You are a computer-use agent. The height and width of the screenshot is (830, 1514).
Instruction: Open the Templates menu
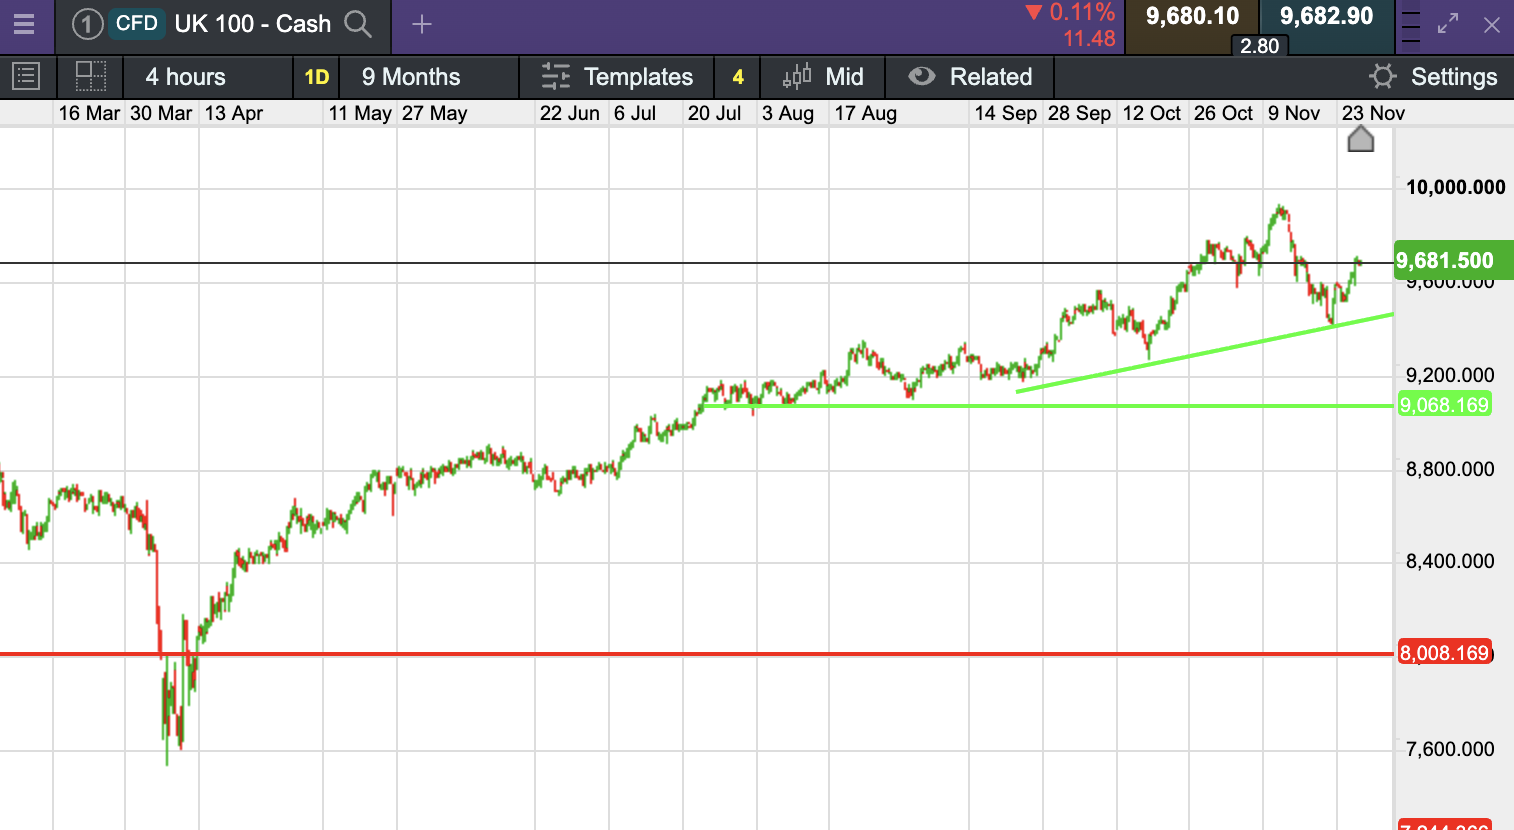617,77
